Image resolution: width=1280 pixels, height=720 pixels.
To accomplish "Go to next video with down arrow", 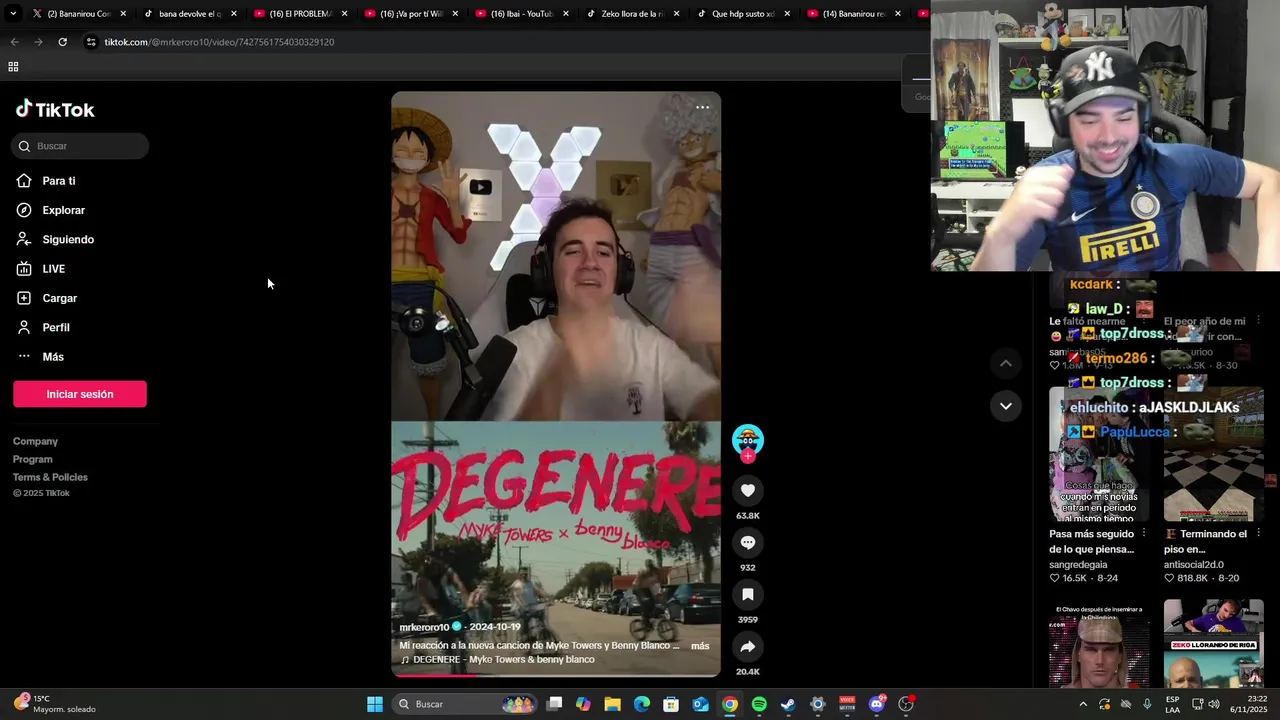I will tap(1005, 406).
